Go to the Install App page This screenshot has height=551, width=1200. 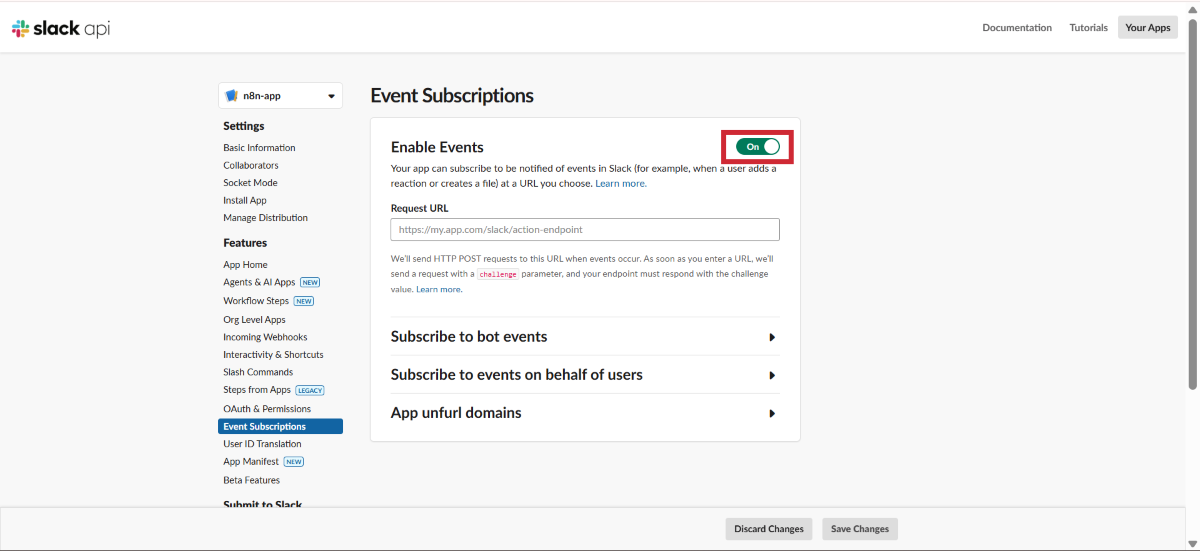(x=245, y=201)
